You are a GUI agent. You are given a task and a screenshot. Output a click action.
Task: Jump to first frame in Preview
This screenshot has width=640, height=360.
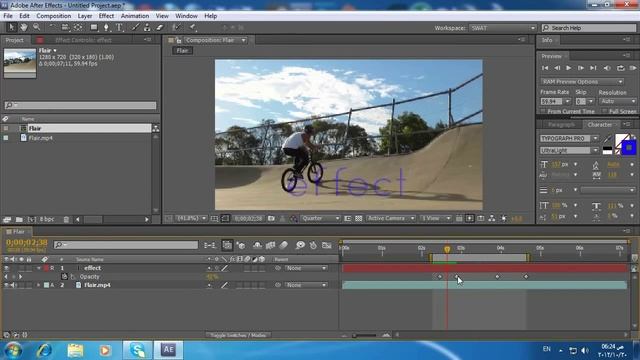[545, 68]
